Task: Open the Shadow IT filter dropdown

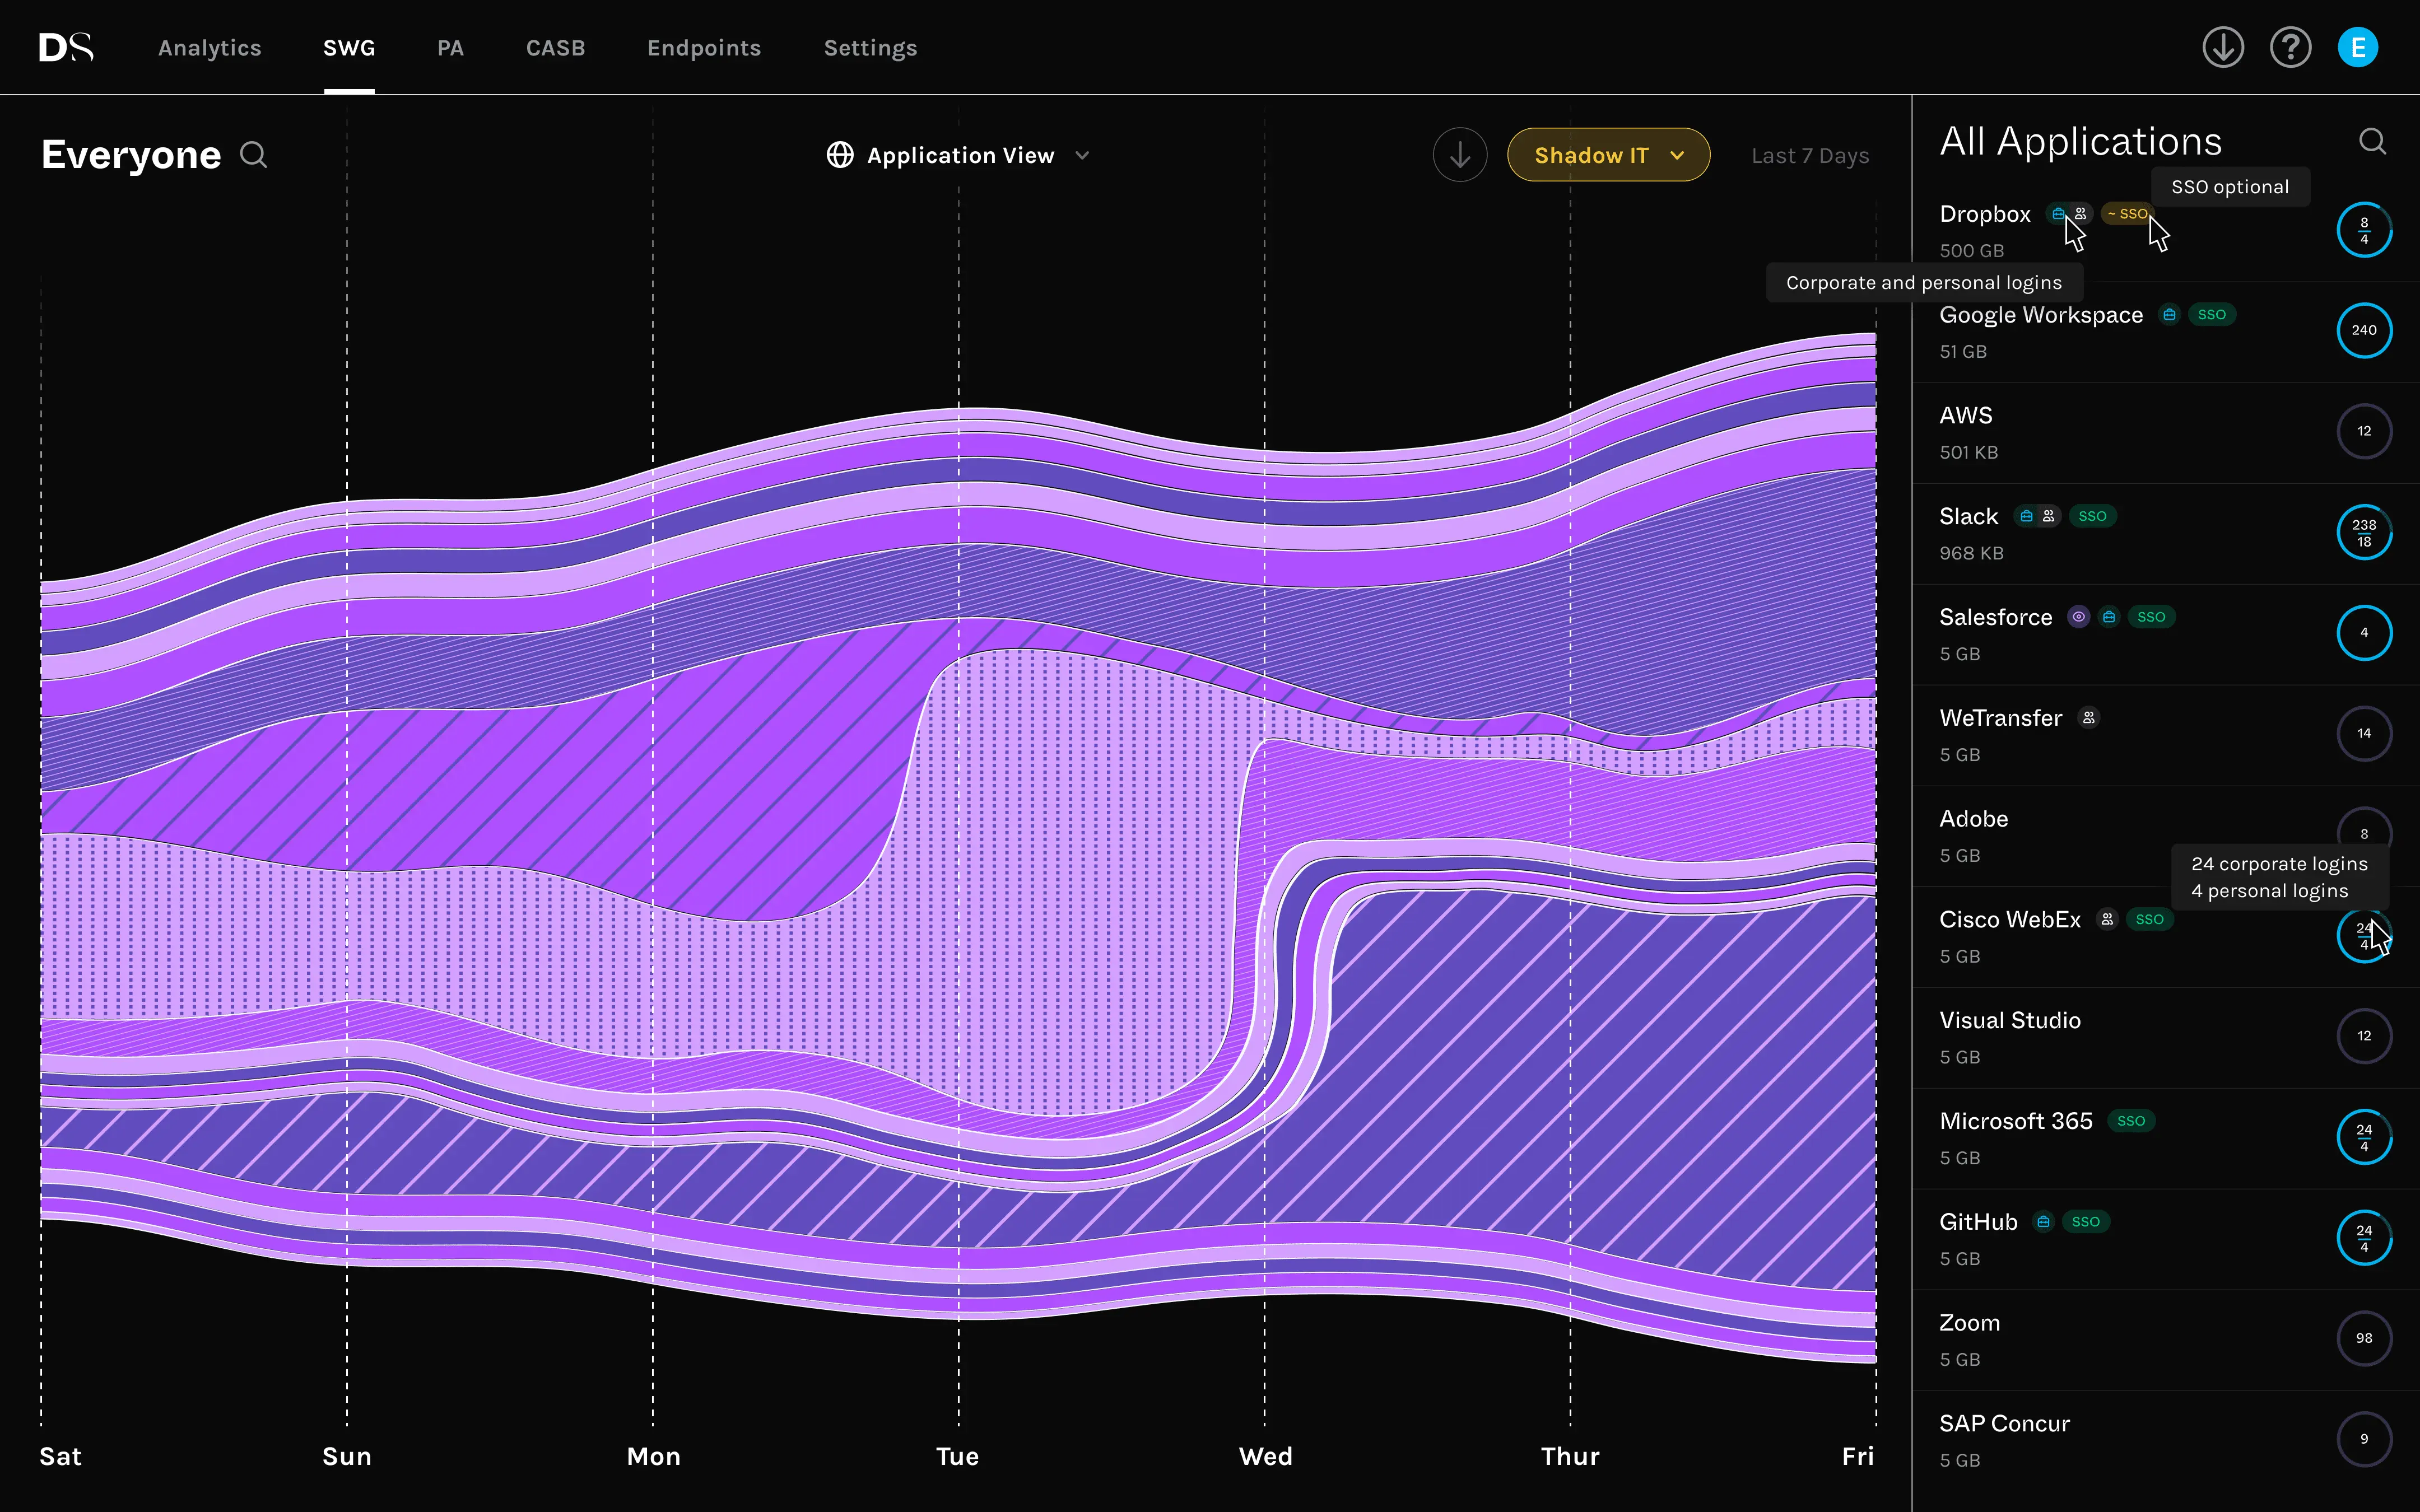Action: pos(1608,155)
